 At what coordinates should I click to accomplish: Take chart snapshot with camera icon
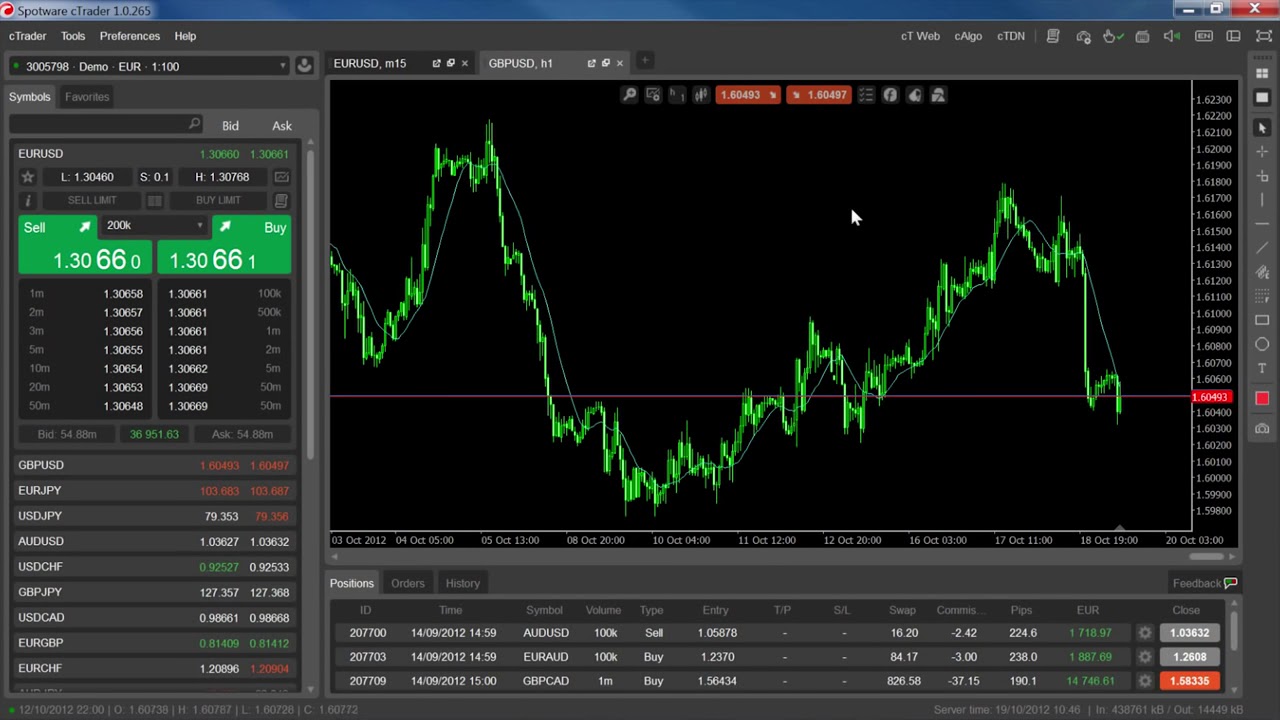point(1262,429)
